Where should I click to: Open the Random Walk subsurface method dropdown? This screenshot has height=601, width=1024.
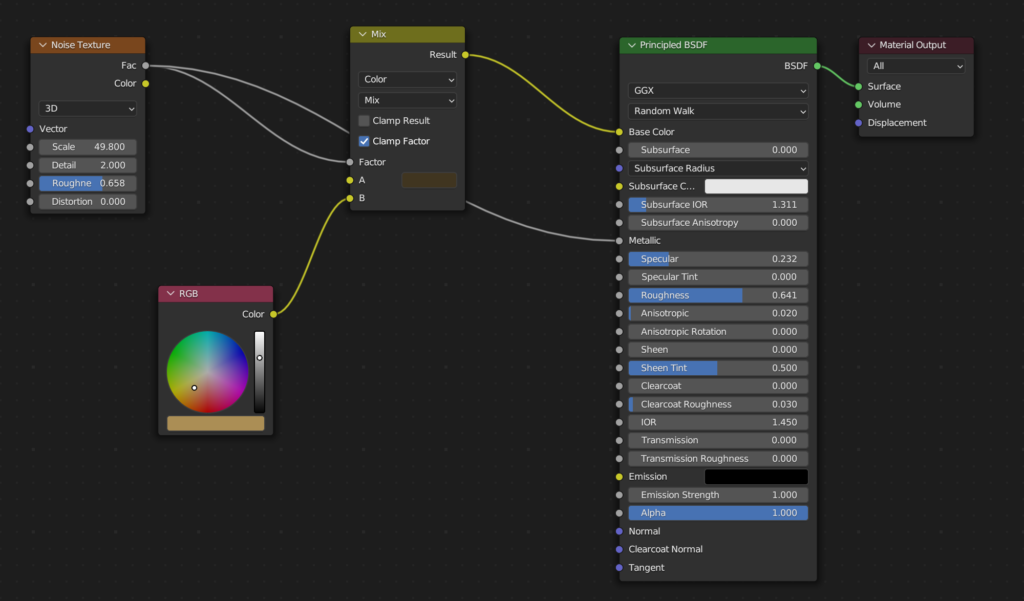pyautogui.click(x=718, y=111)
